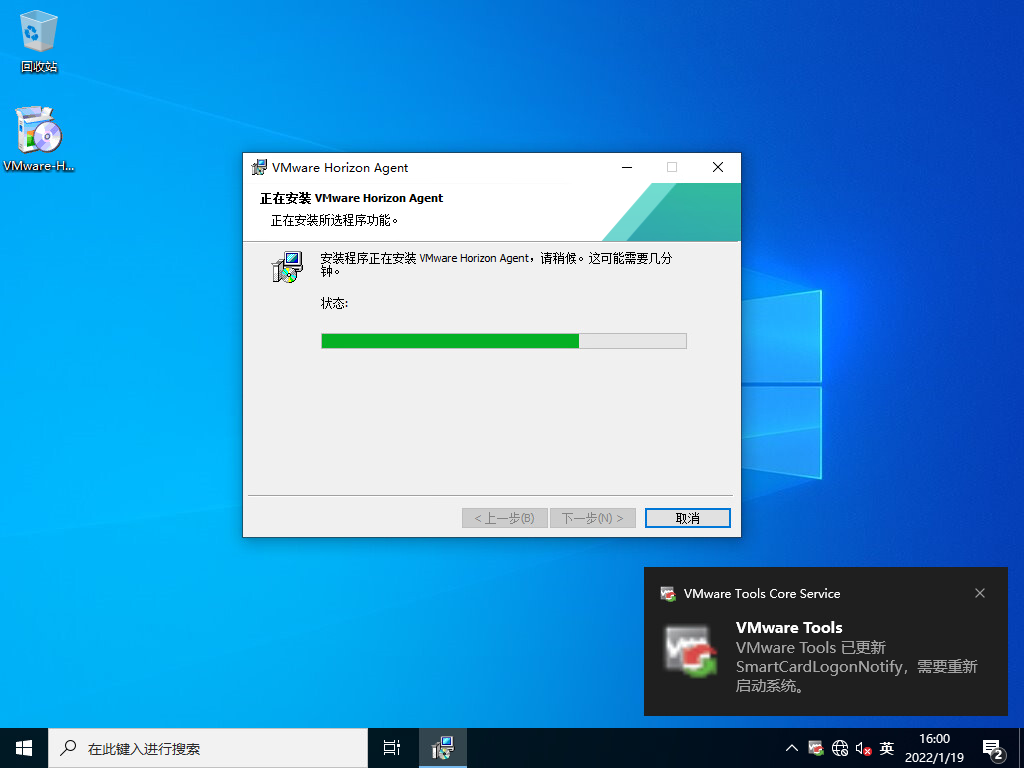Click the '正在安装 VMware Horizon Agent' heading
The image size is (1024, 768).
[x=351, y=198]
